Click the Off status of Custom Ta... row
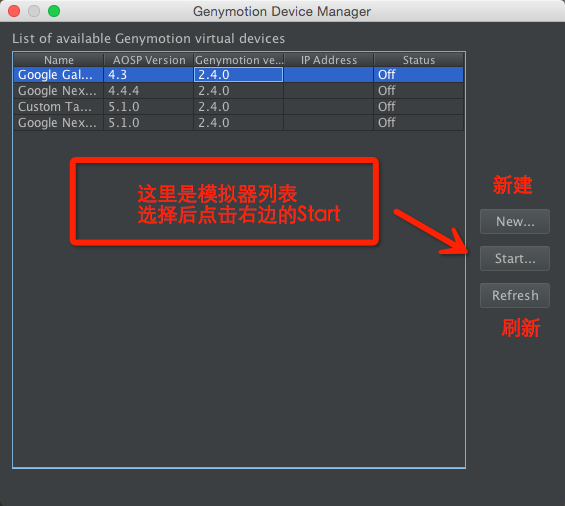The width and height of the screenshot is (565, 506). 419,107
